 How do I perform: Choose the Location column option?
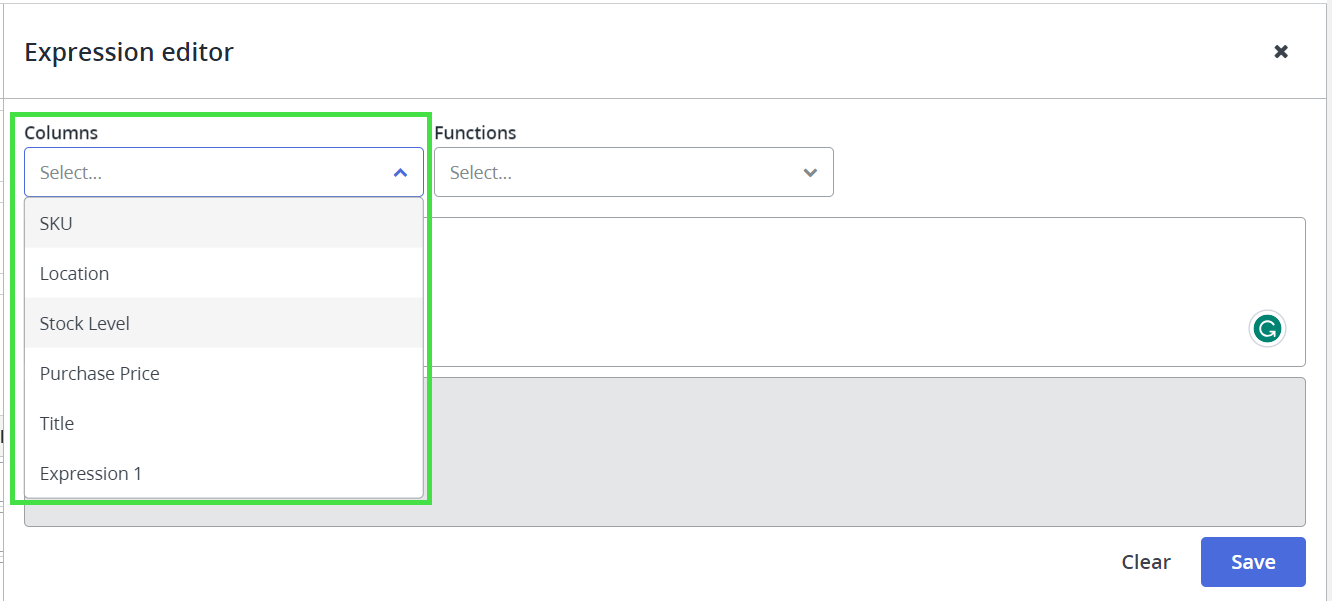(74, 273)
